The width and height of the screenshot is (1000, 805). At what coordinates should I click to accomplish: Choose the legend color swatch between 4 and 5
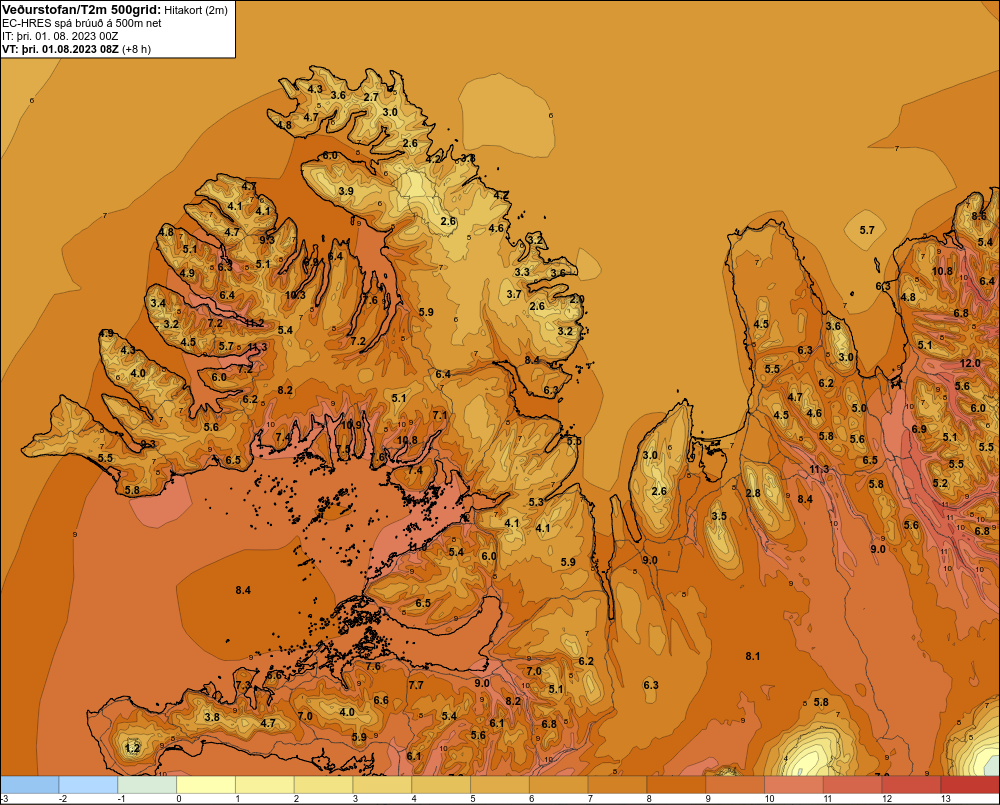pyautogui.click(x=441, y=785)
